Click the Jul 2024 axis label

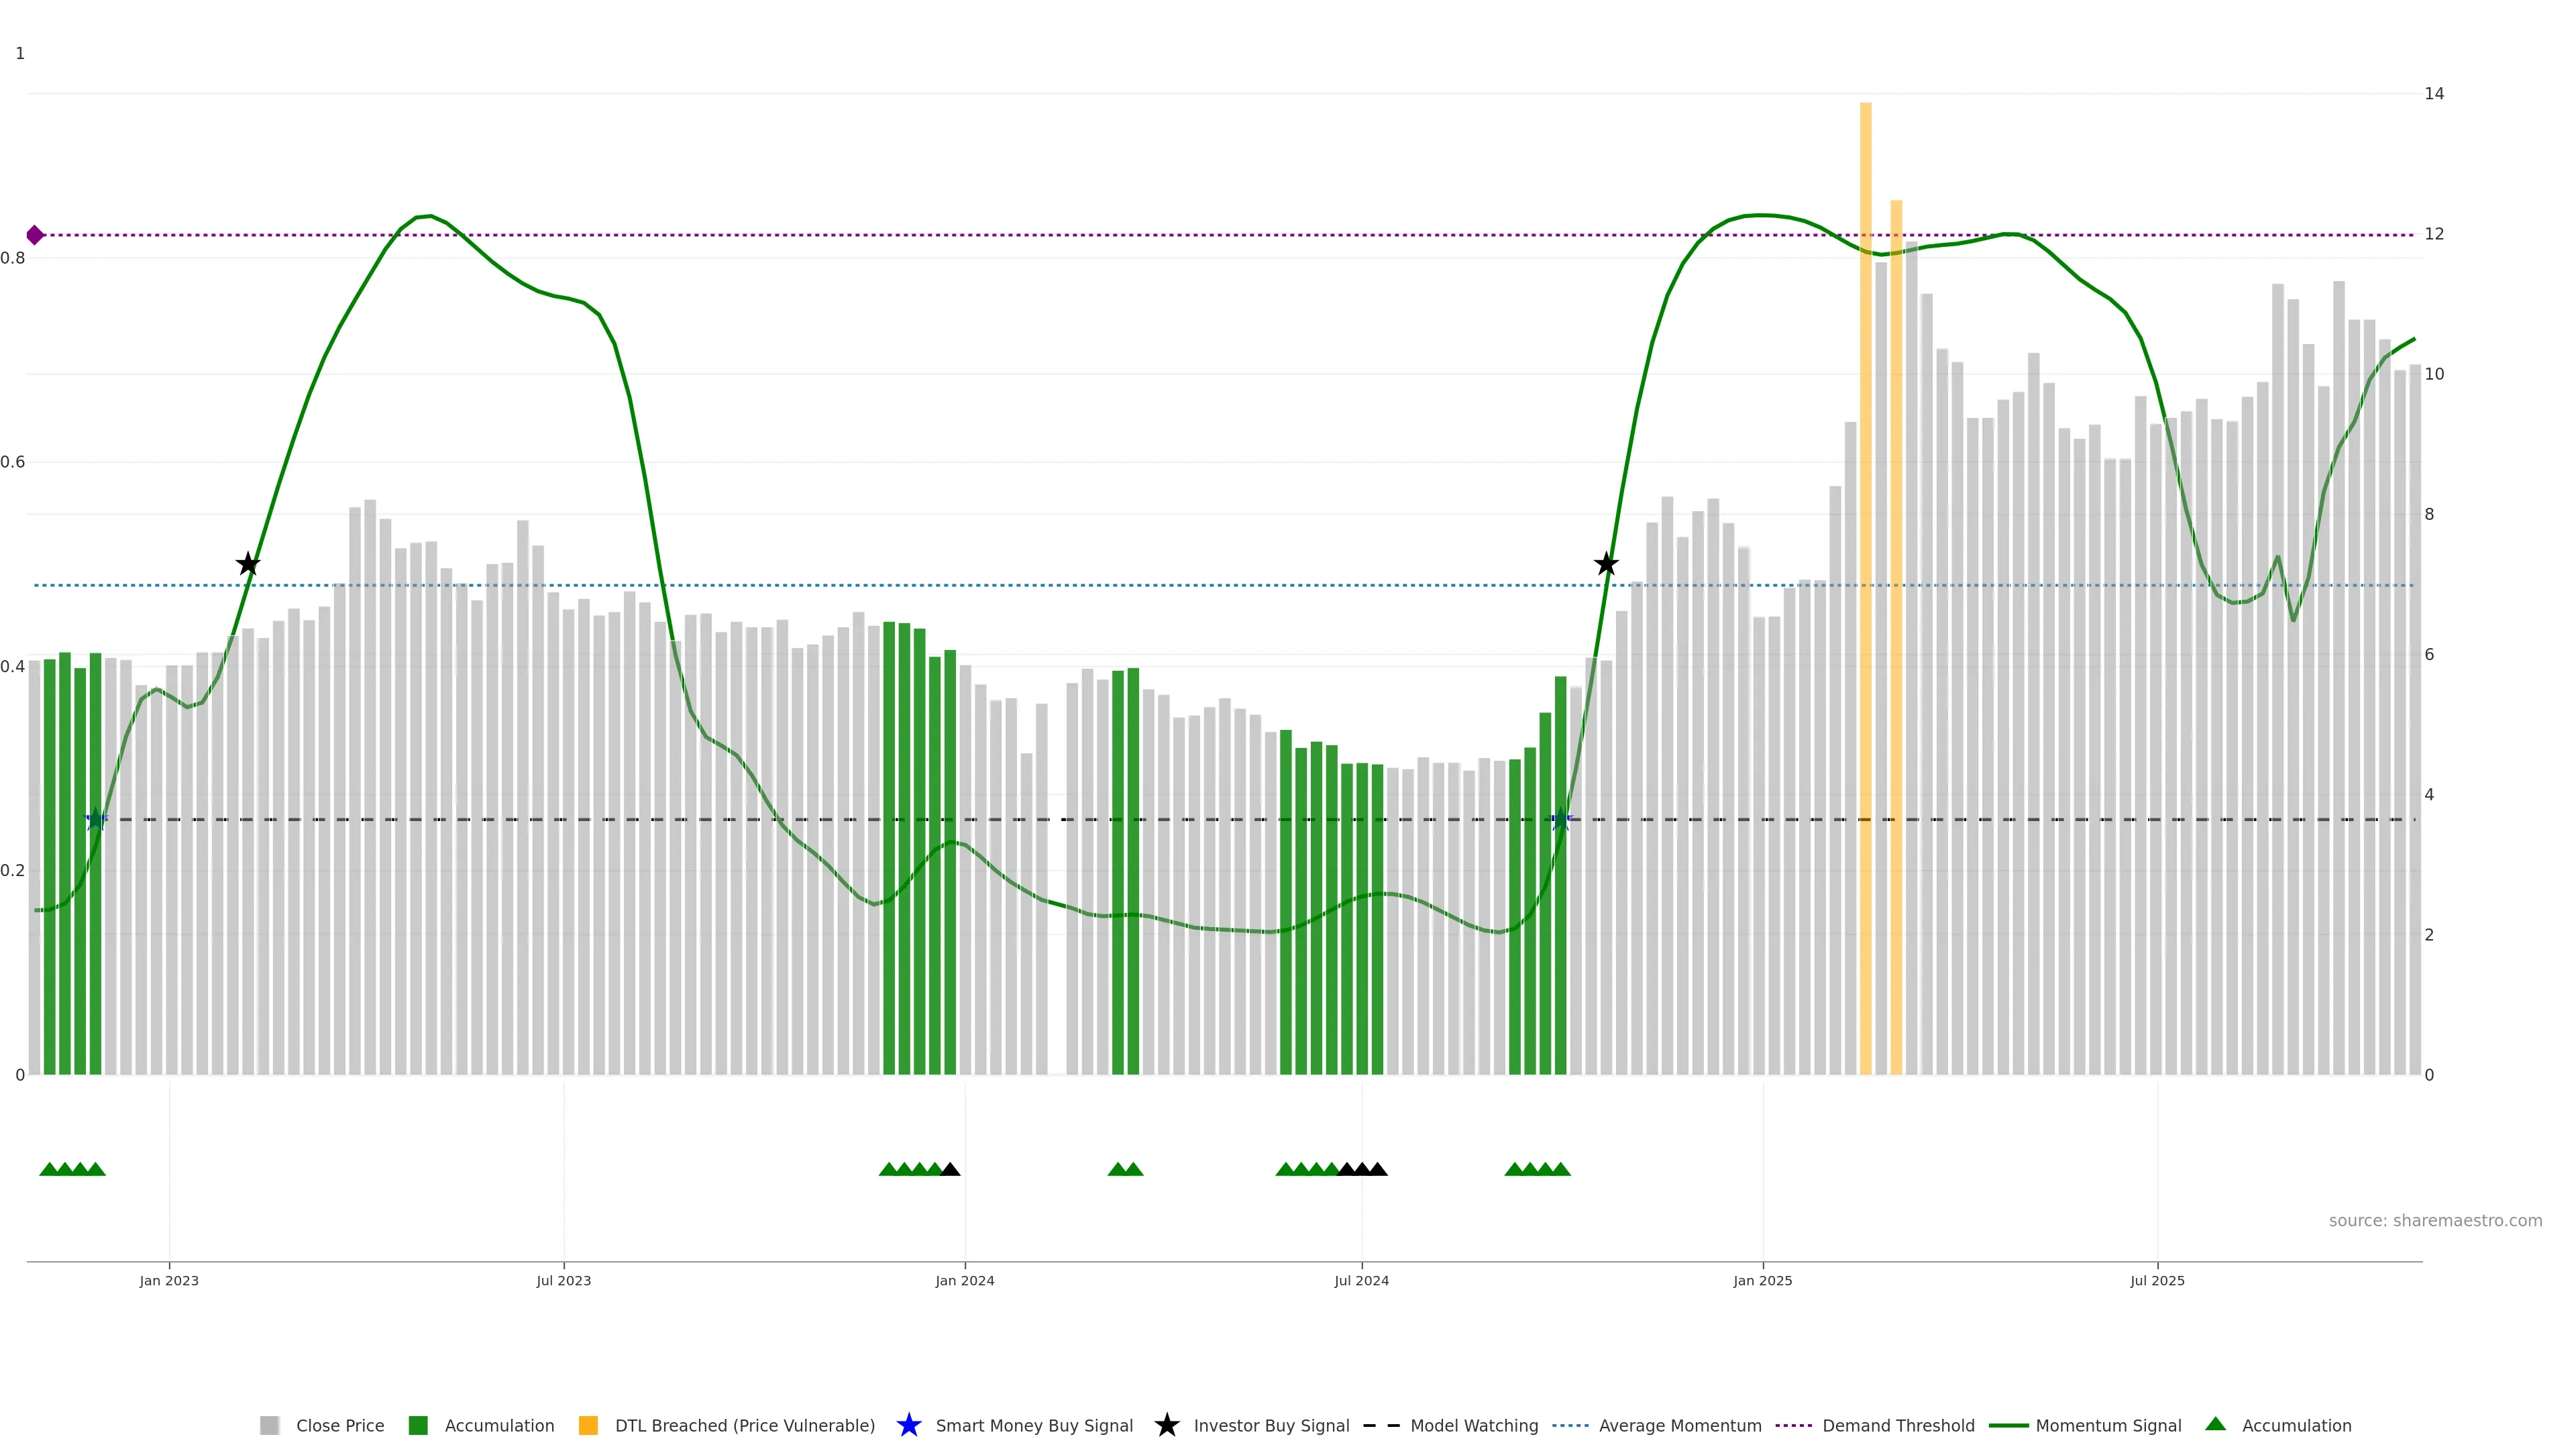click(x=1361, y=1281)
